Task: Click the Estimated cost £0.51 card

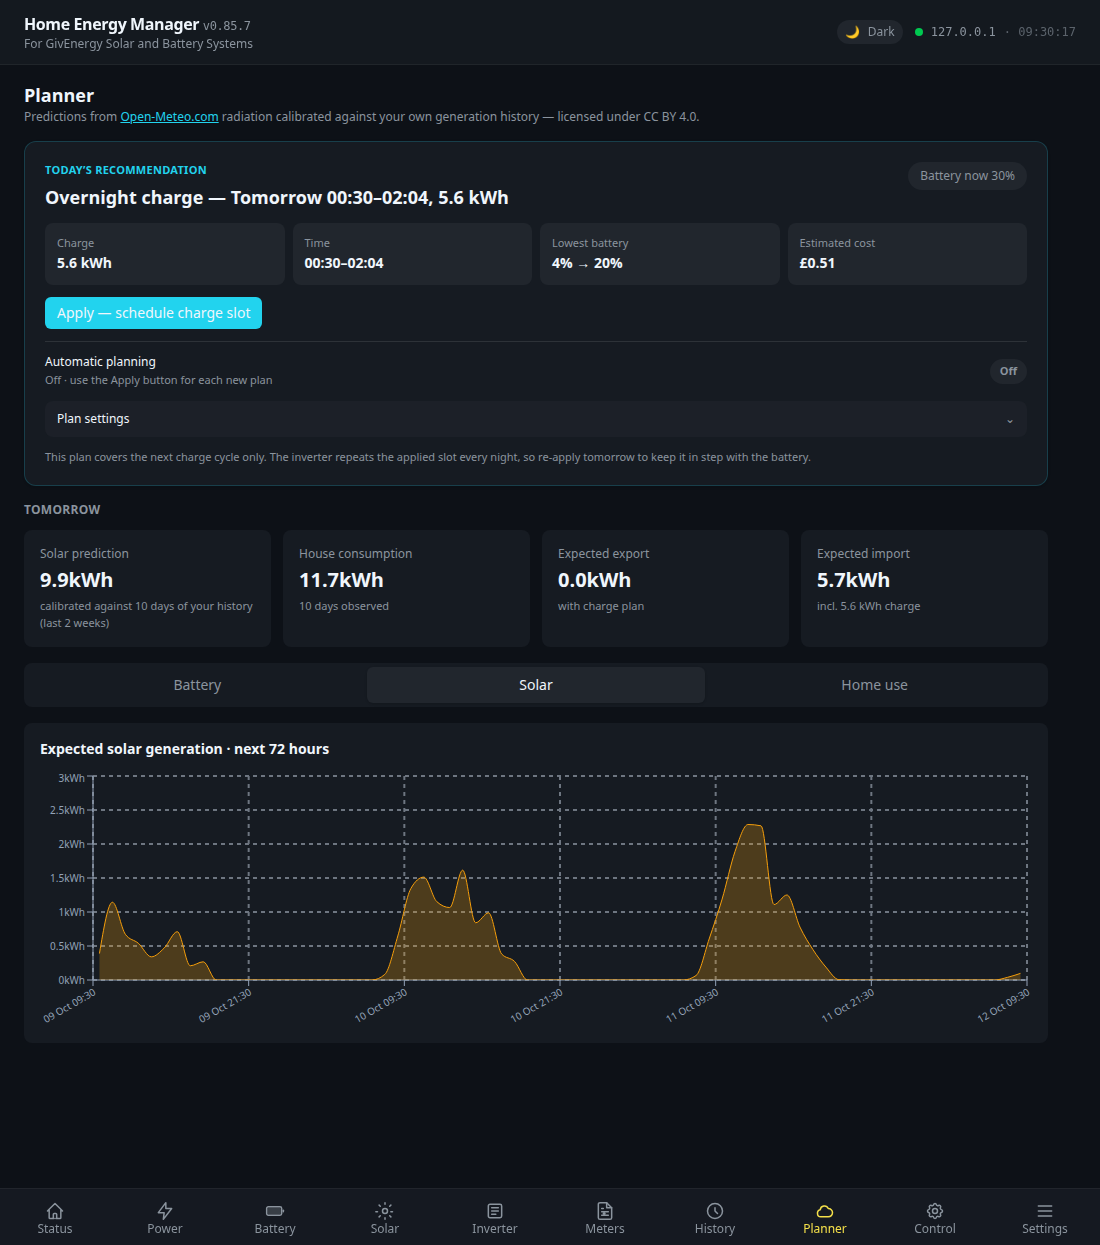Action: tap(907, 254)
